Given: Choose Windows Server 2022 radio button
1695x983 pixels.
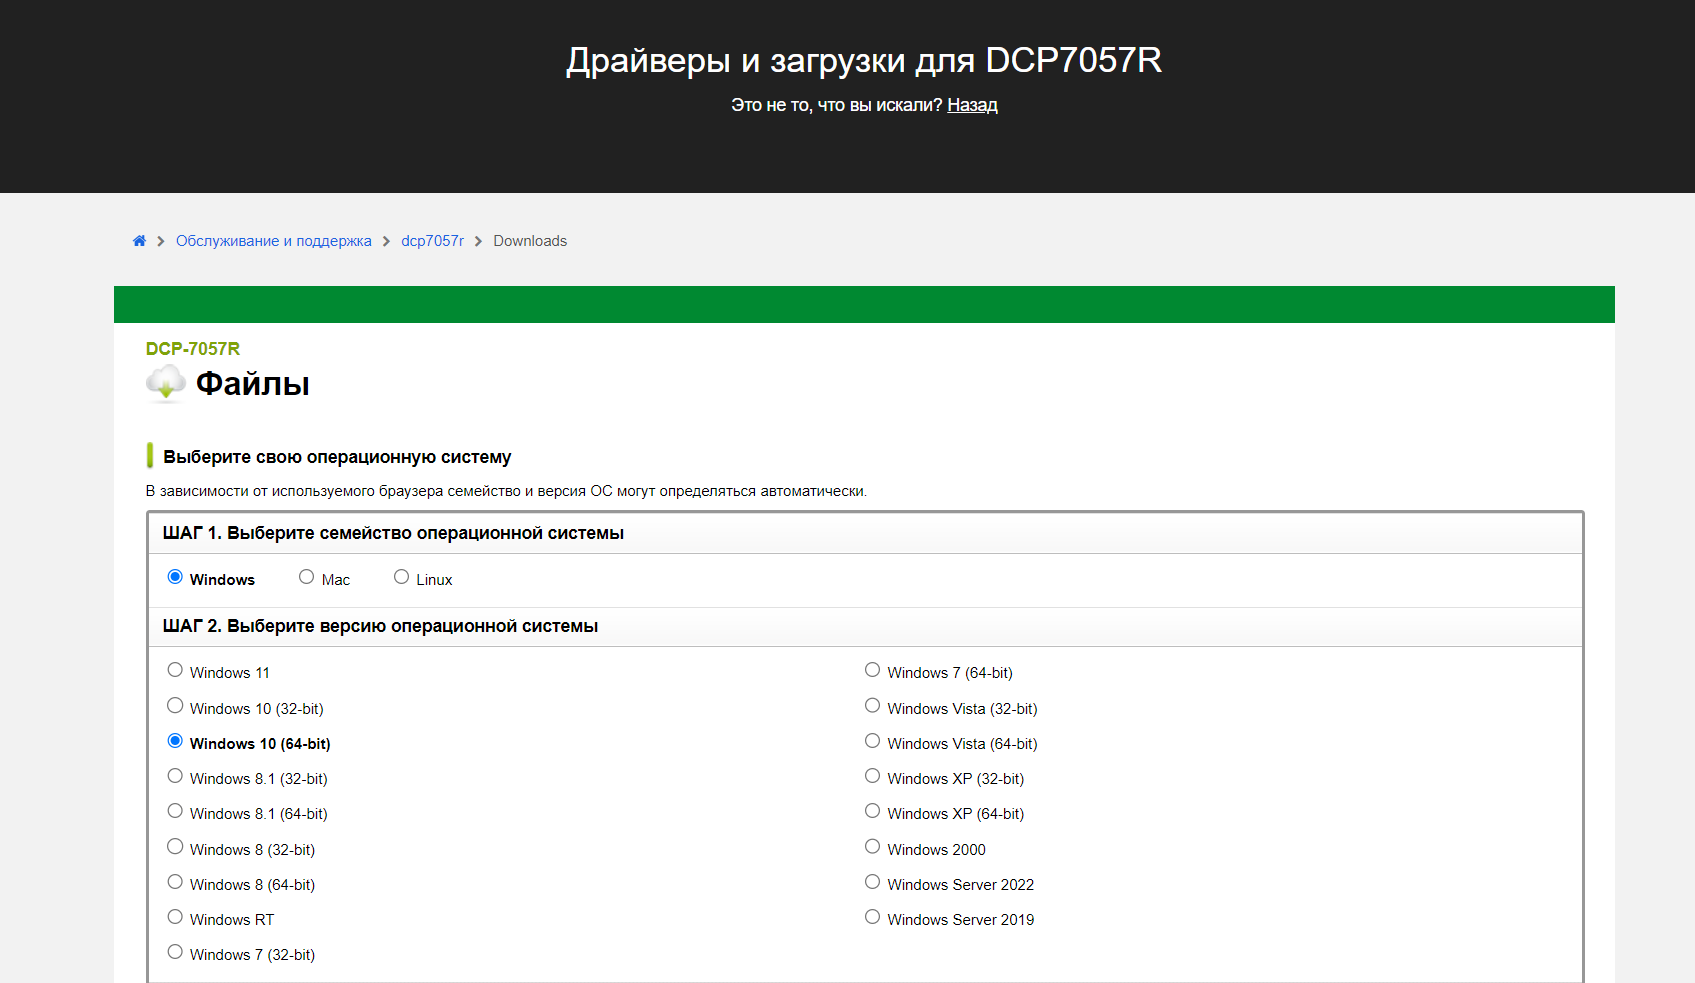Looking at the screenshot, I should tap(873, 882).
